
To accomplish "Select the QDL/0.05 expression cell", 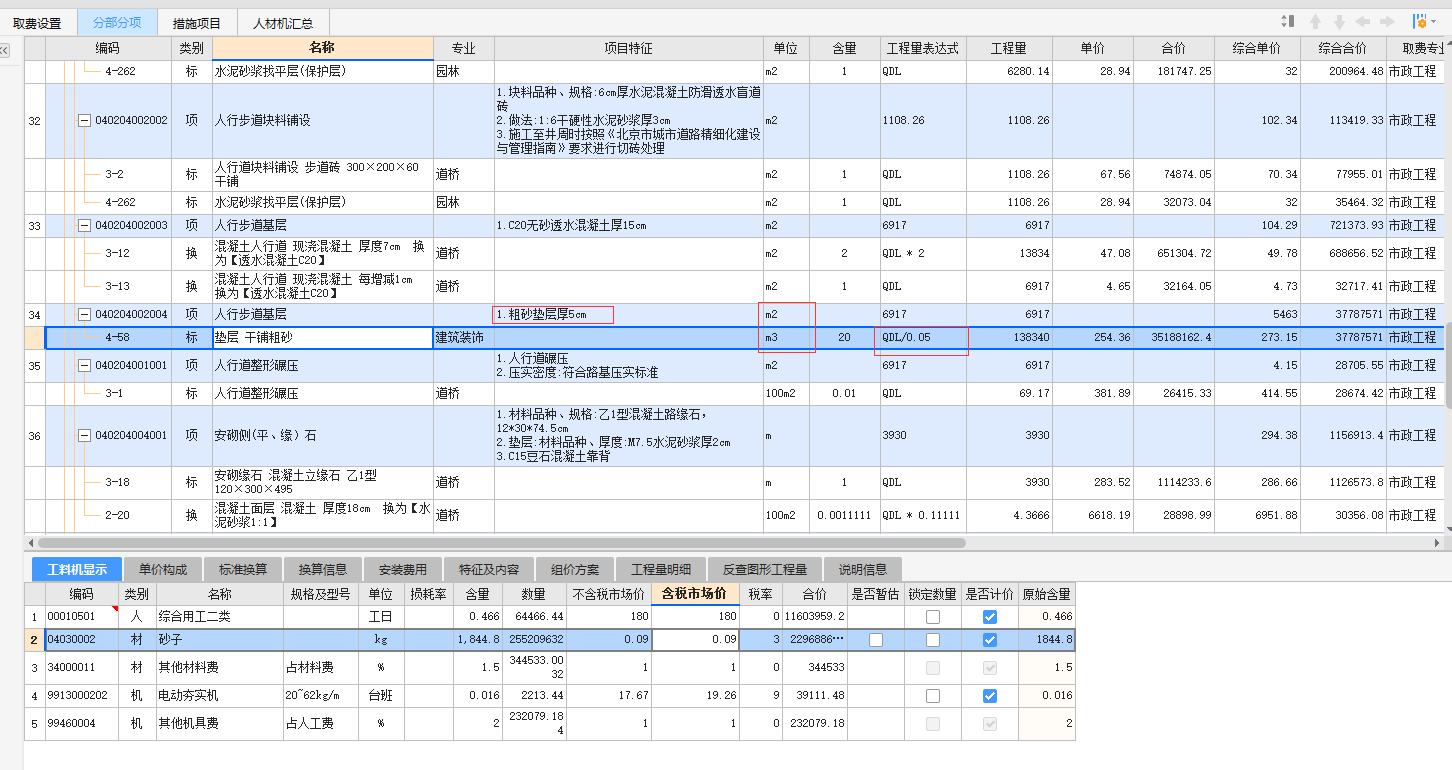I will [x=922, y=338].
